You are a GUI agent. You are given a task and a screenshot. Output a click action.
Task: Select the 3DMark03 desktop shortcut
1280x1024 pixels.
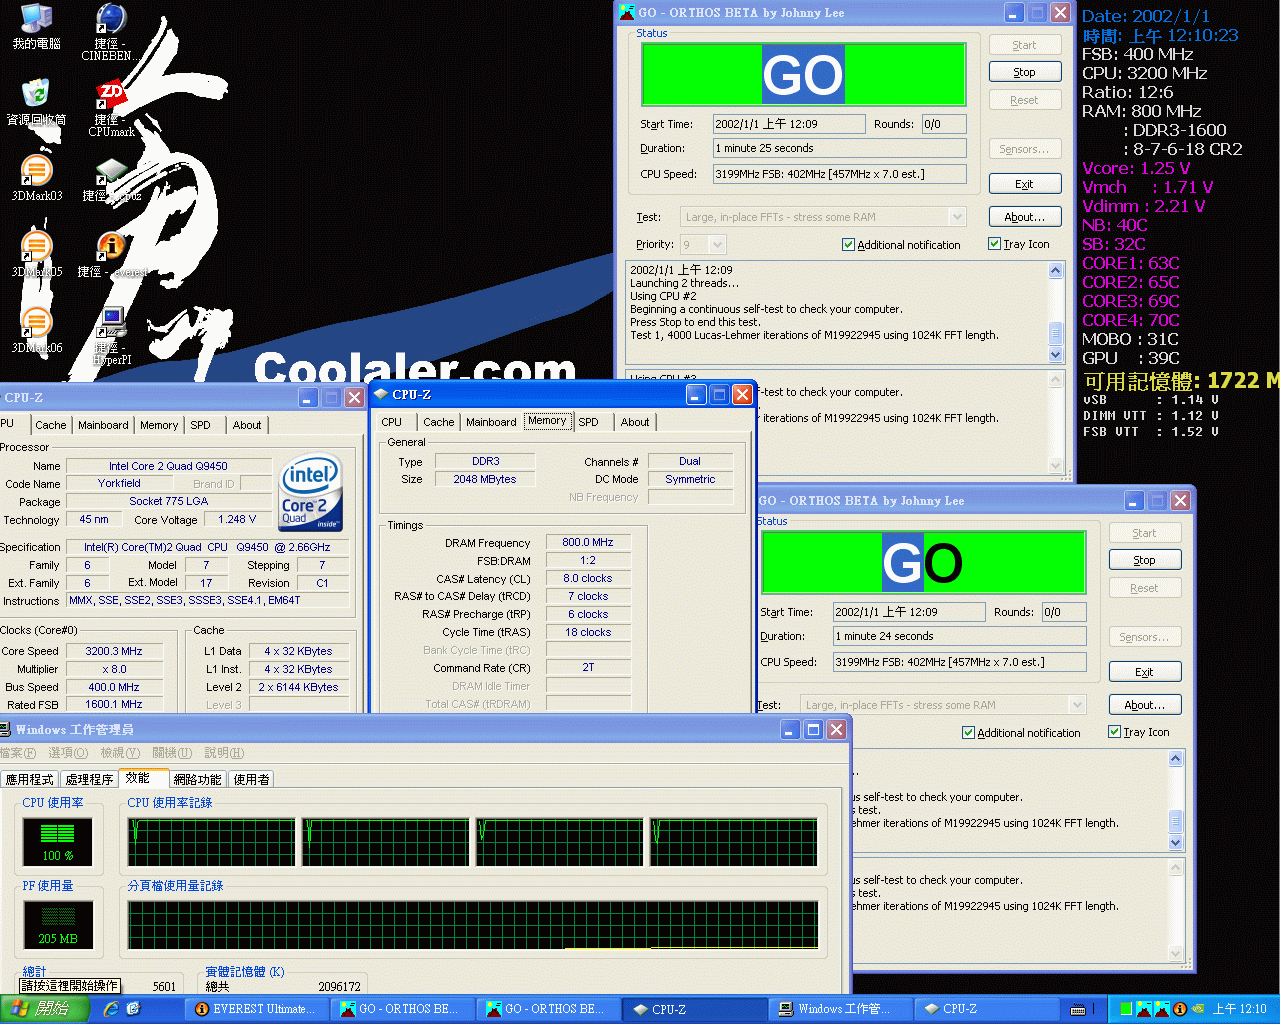(x=36, y=178)
